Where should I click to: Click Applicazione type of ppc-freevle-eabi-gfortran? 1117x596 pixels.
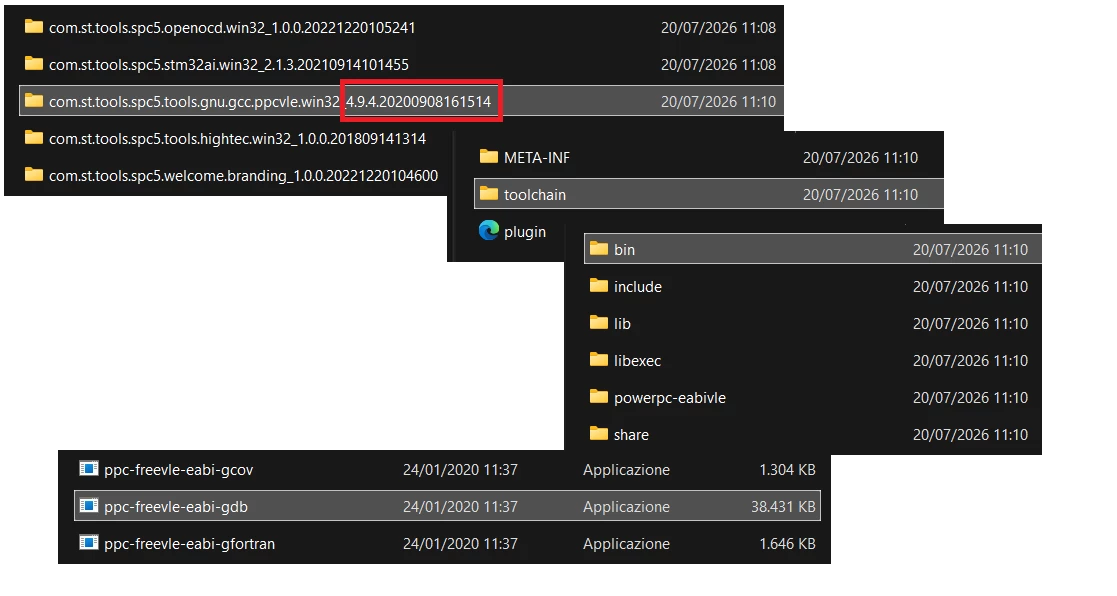pos(626,544)
